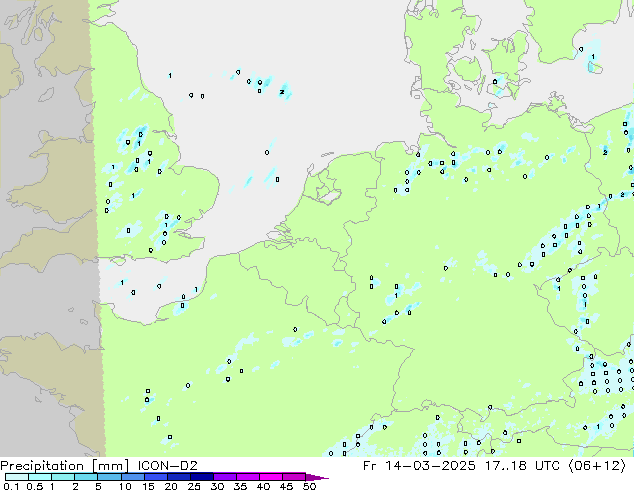Select the 10–15 mm legend swatch
Image resolution: width=634 pixels, height=490 pixels.
click(x=133, y=477)
